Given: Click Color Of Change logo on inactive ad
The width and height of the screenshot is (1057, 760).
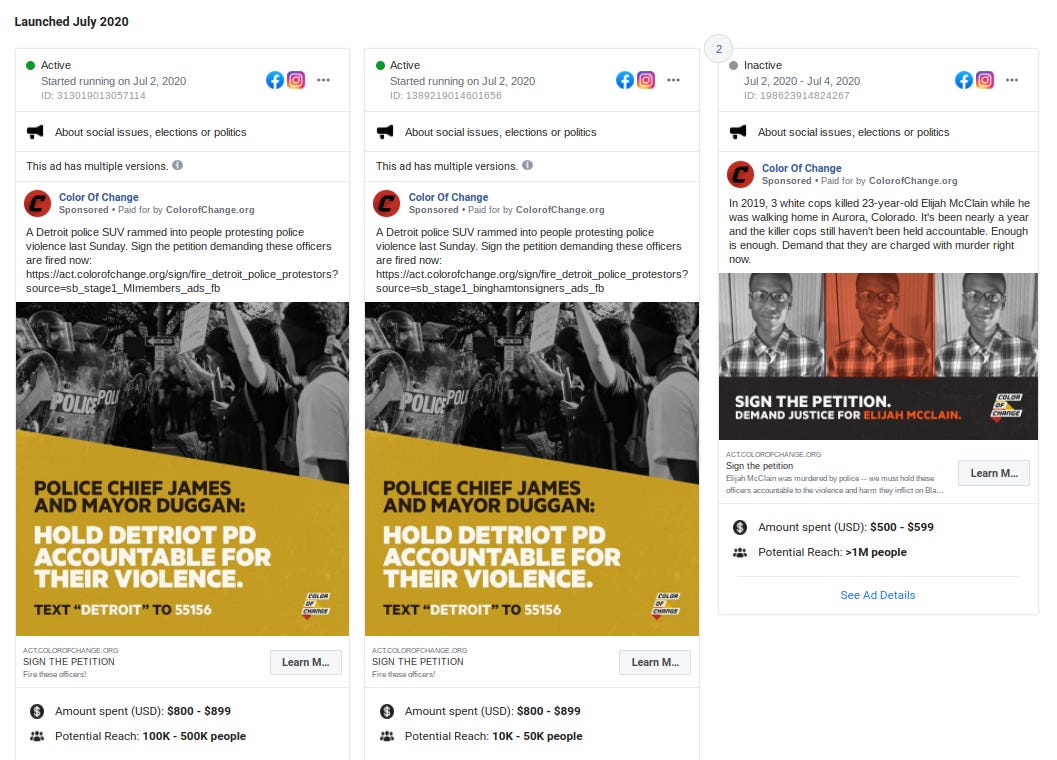Looking at the screenshot, I should 740,174.
